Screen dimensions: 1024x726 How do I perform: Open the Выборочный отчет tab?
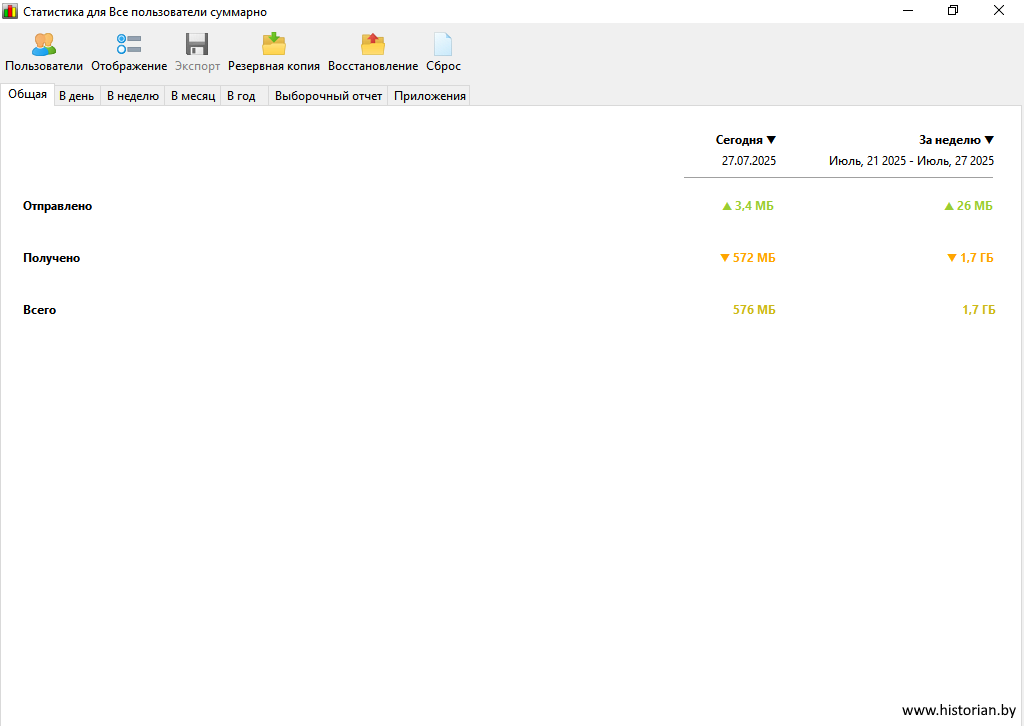[x=328, y=96]
